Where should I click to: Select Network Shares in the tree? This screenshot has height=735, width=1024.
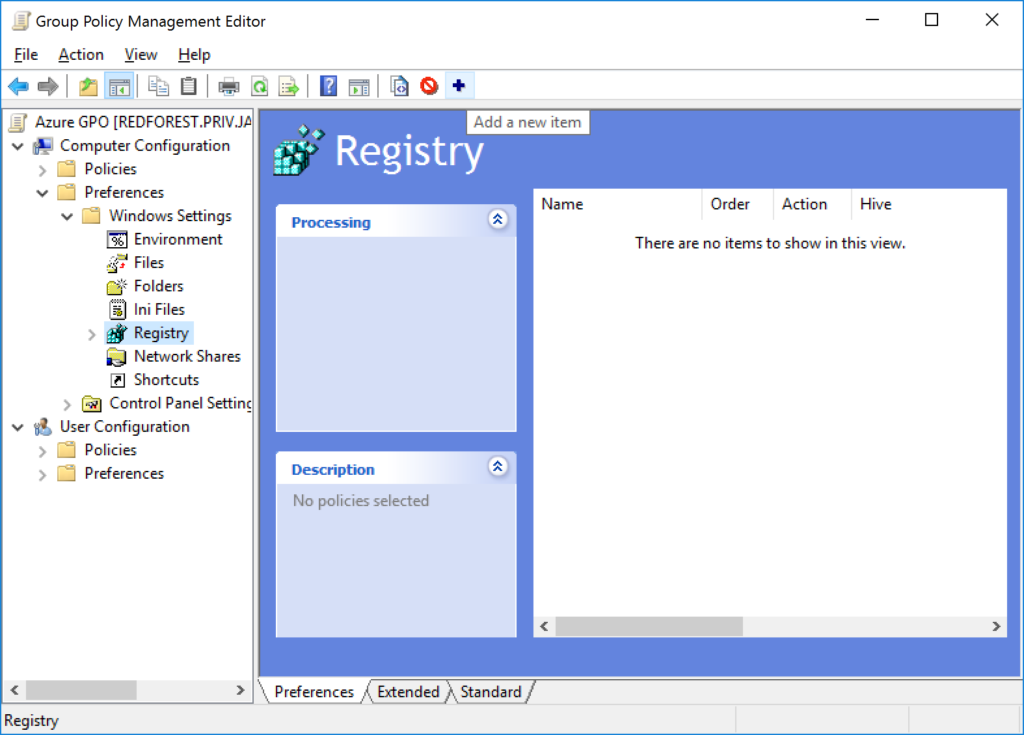click(x=188, y=356)
